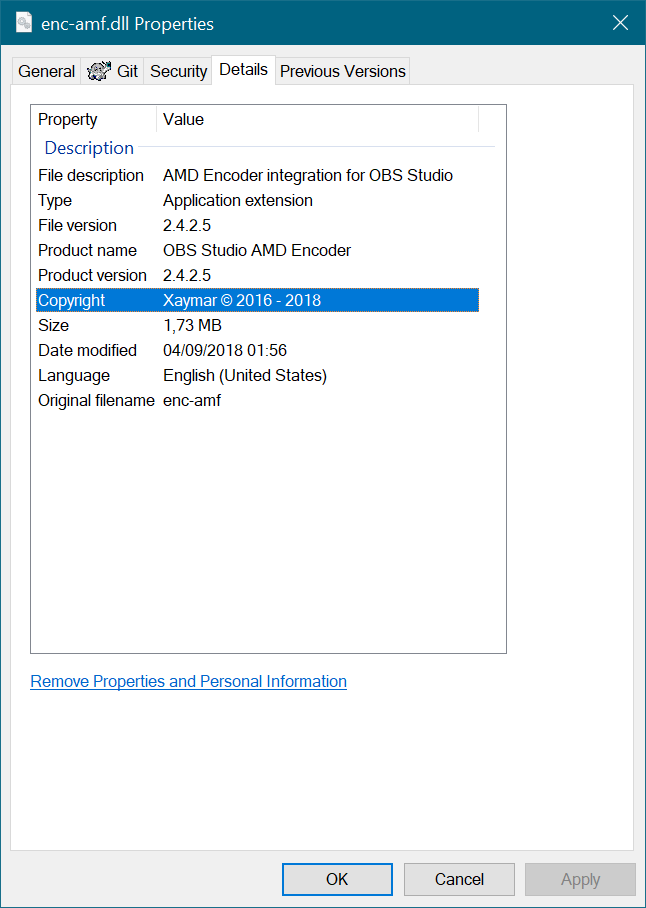Click the Cancel button
Viewport: 646px width, 908px height.
point(459,879)
